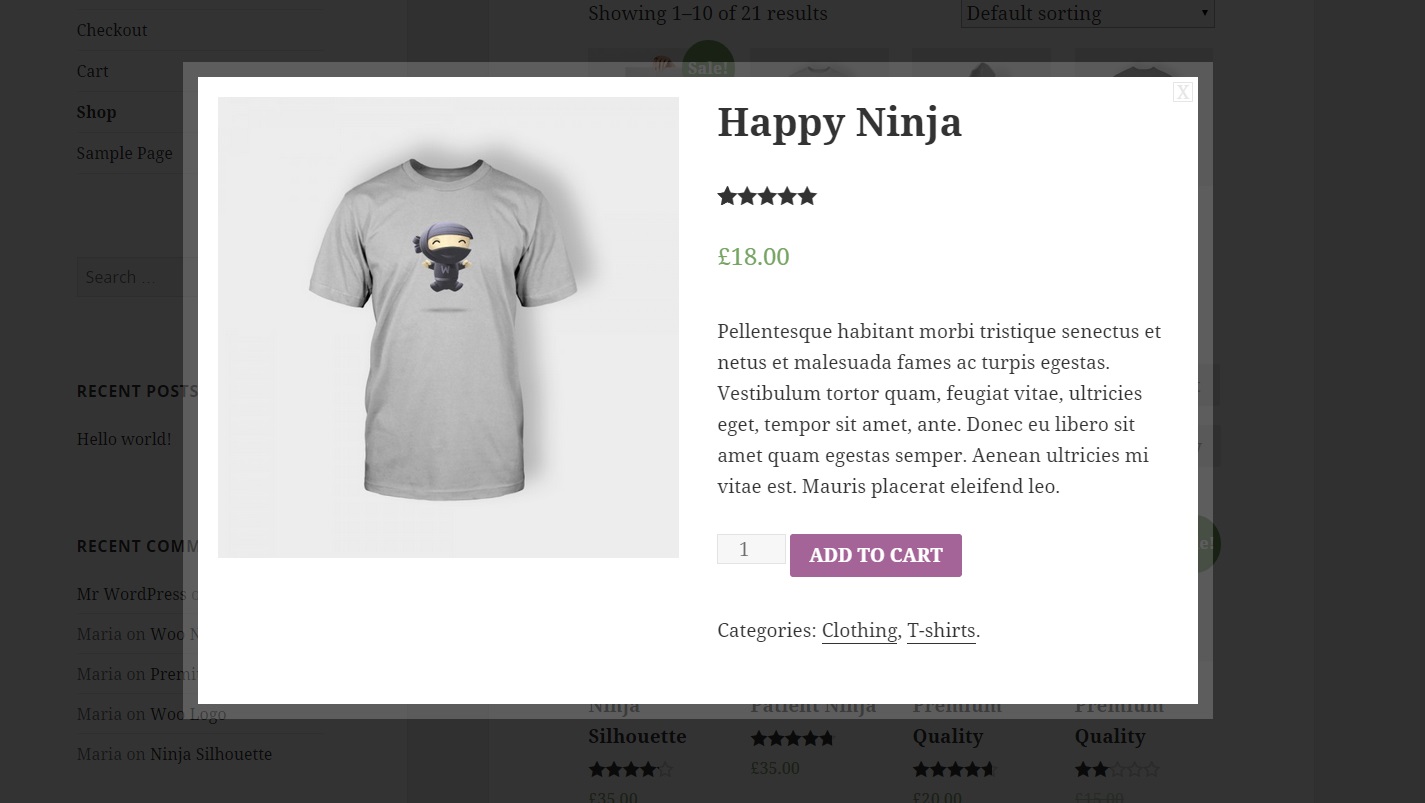Open the T-shirts category link

click(941, 631)
